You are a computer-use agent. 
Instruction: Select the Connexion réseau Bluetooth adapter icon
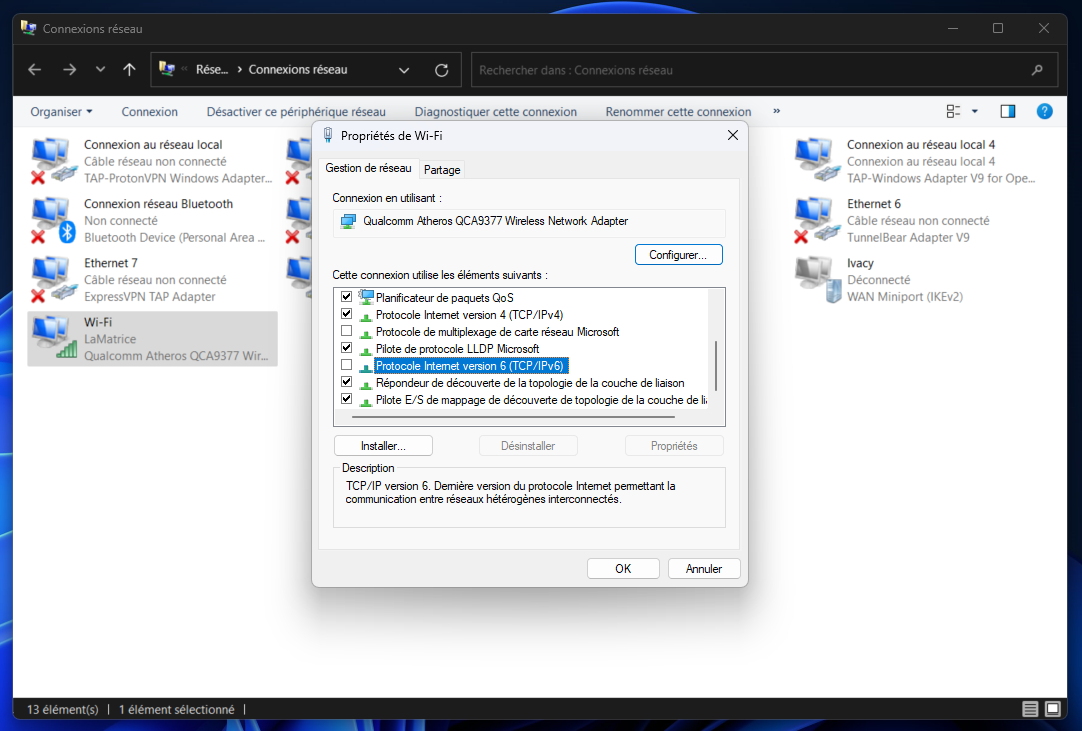[53, 220]
